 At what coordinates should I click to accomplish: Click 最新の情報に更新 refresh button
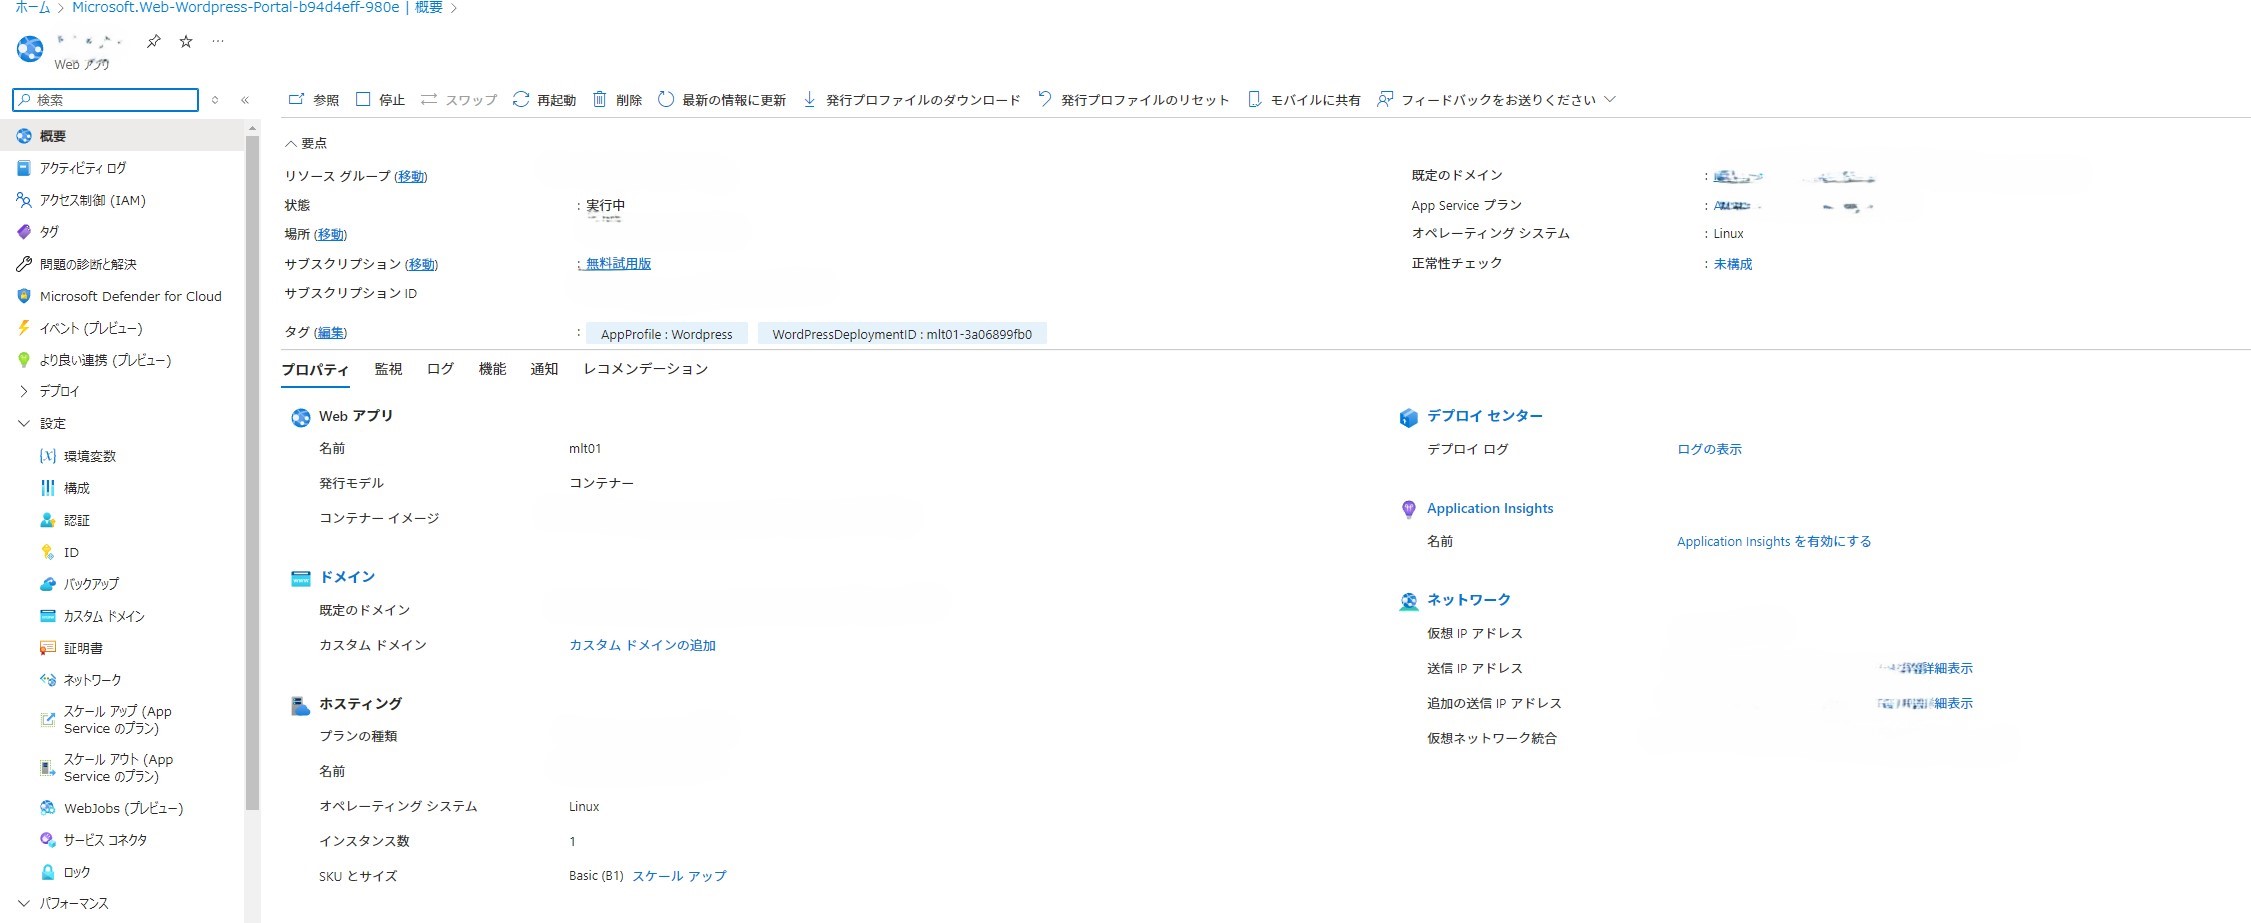(721, 100)
